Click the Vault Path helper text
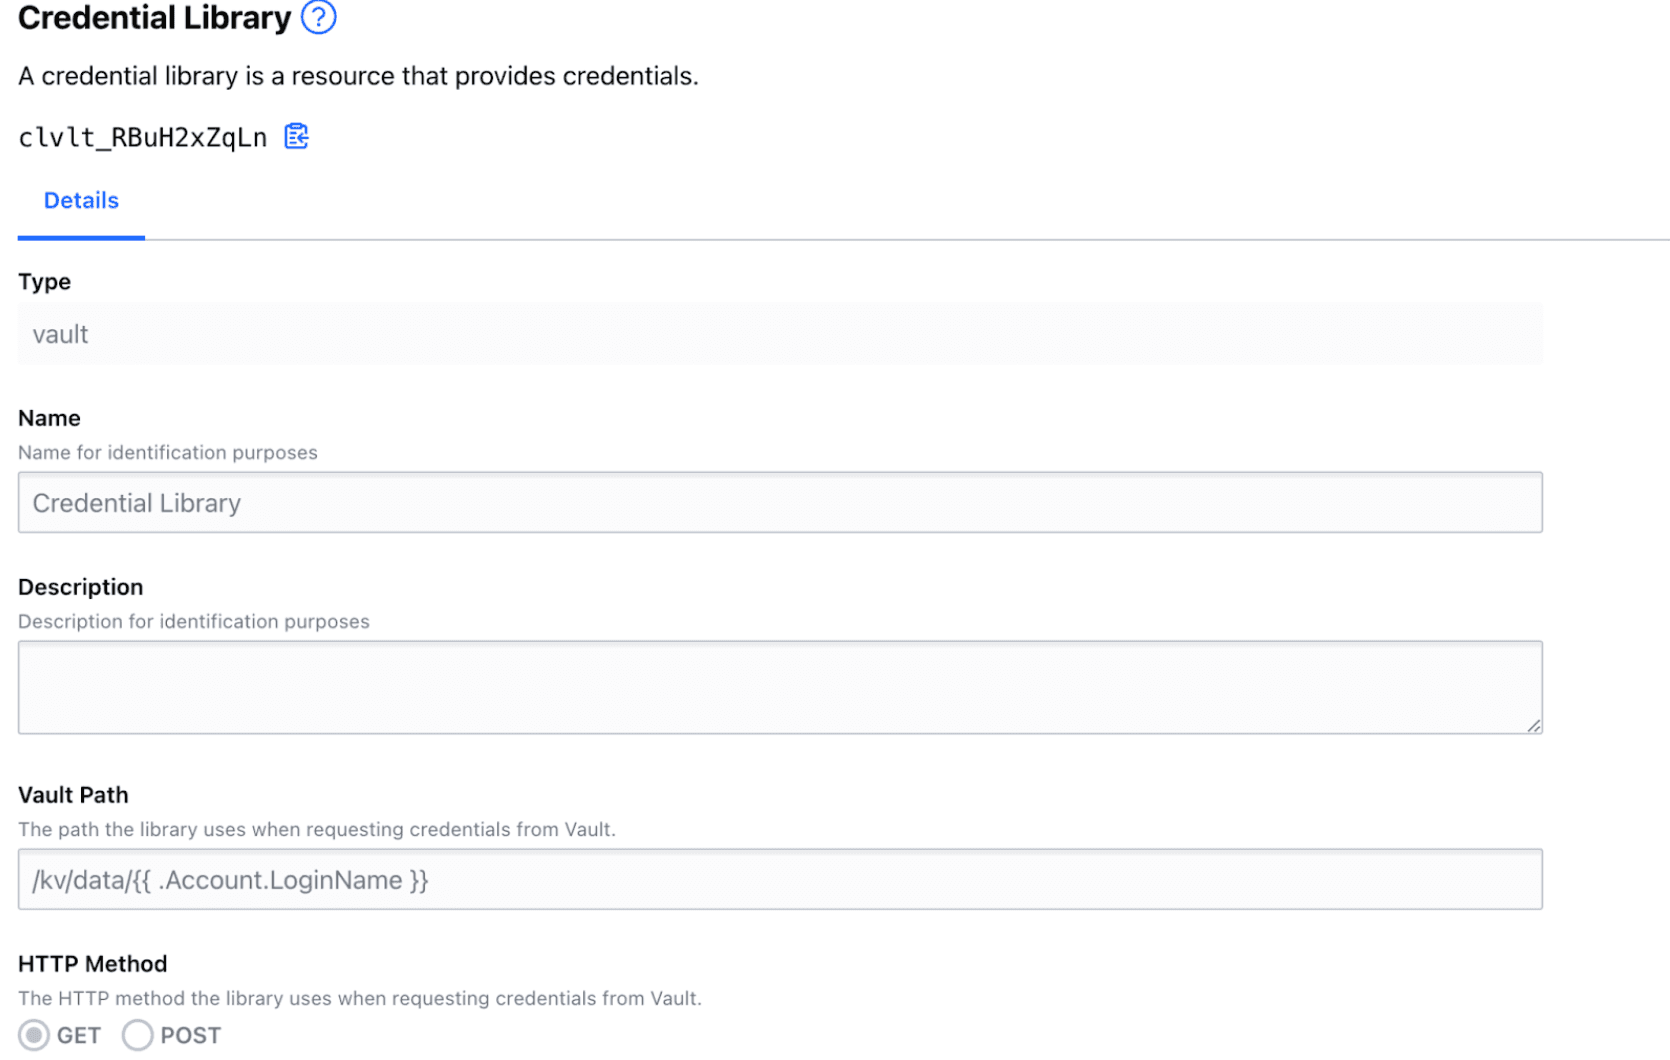This screenshot has height=1060, width=1670. click(317, 830)
